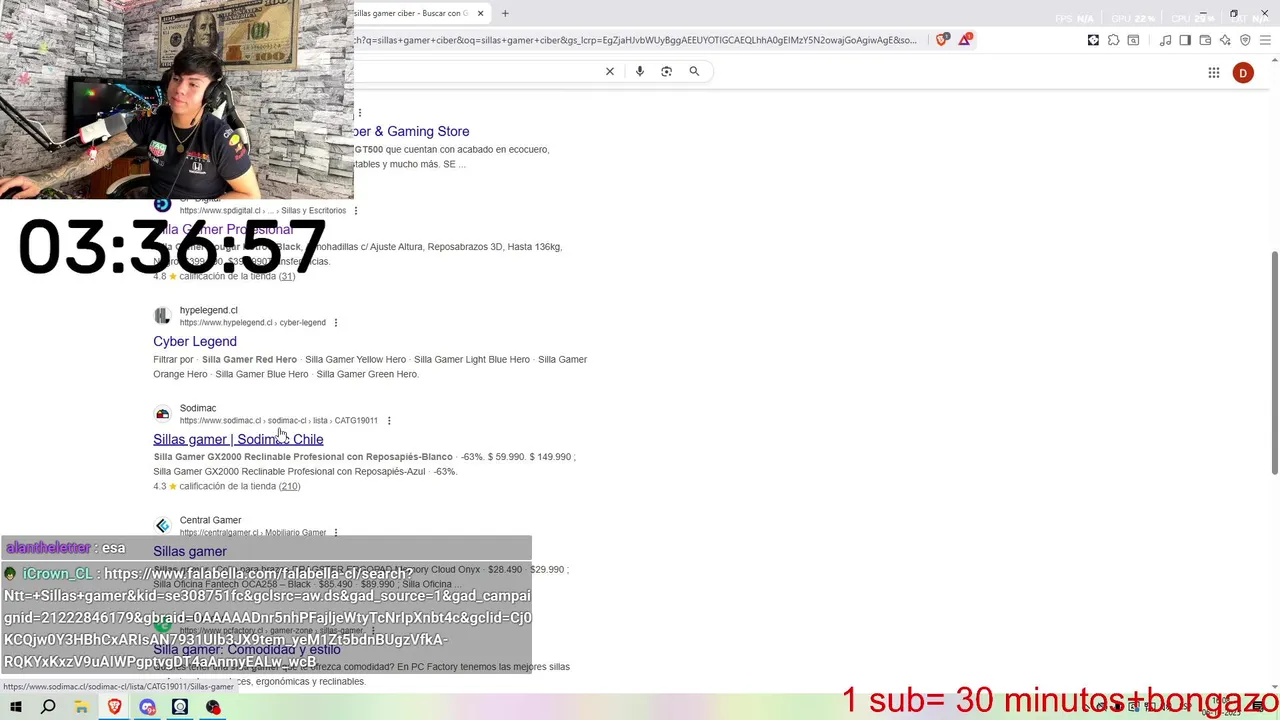This screenshot has width=1280, height=720.
Task: Open 'Silla gamer: Comodidad y estilo' result
Action: coord(247,649)
